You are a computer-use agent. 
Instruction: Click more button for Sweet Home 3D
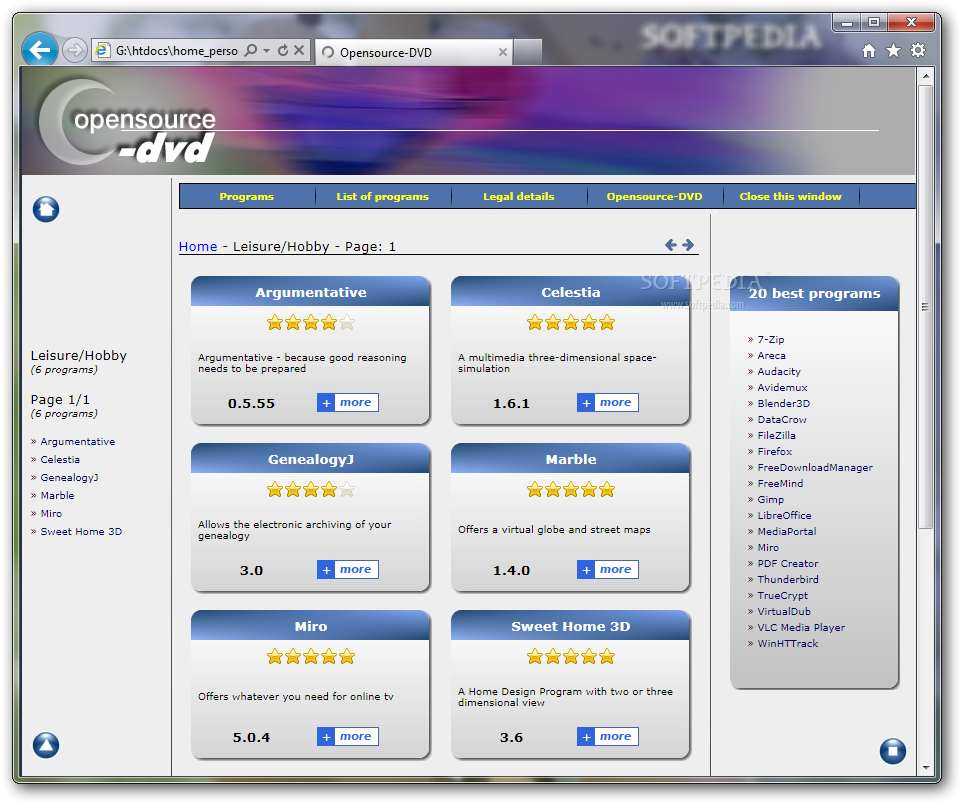(608, 736)
